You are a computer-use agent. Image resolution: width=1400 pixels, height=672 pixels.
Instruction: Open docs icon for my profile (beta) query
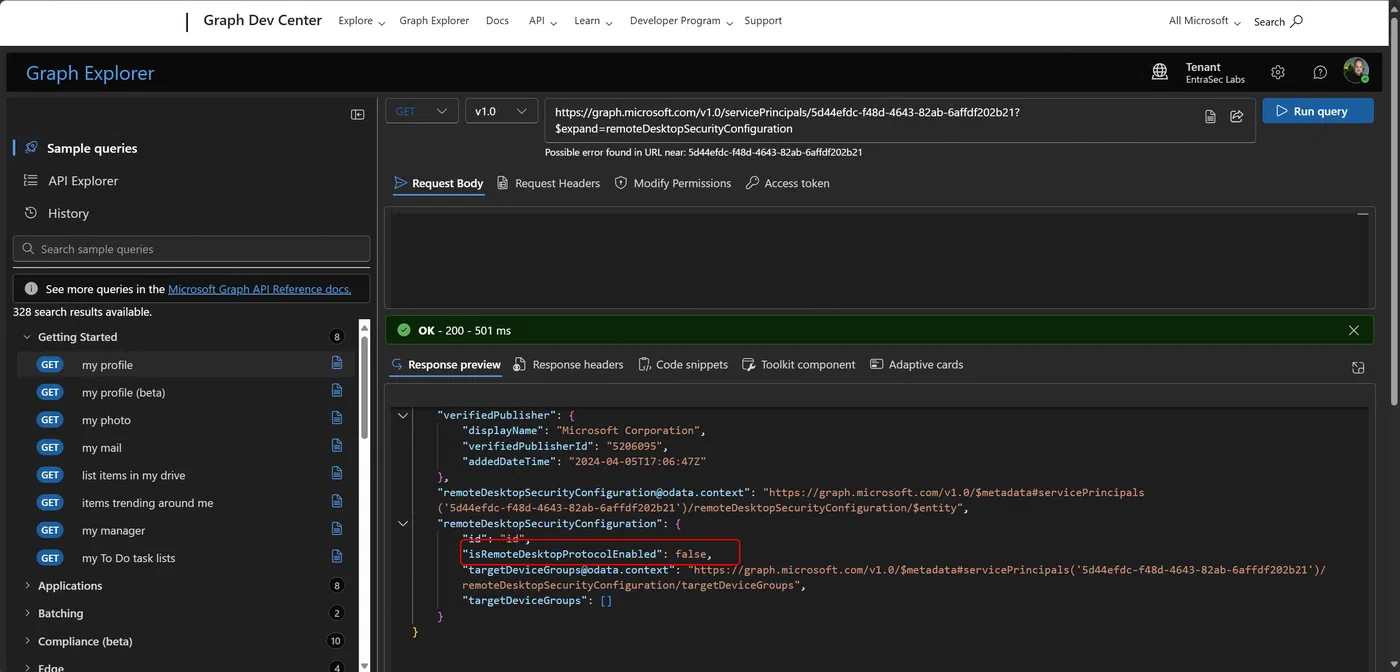tap(337, 392)
